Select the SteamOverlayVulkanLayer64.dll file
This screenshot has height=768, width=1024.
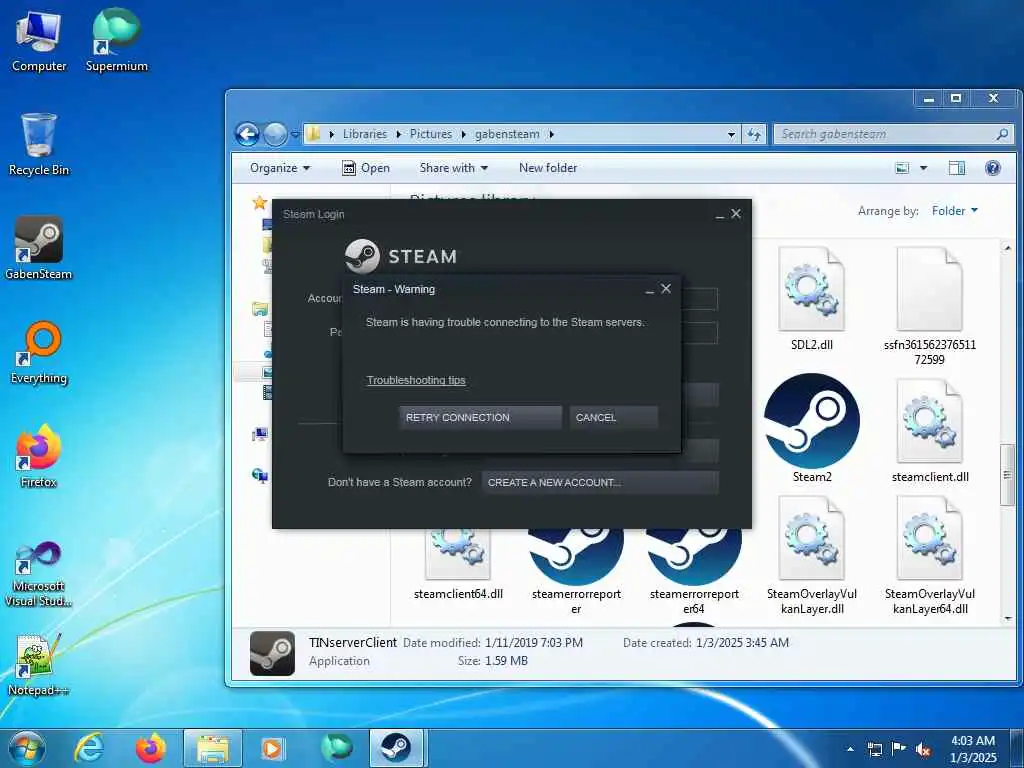(x=930, y=556)
